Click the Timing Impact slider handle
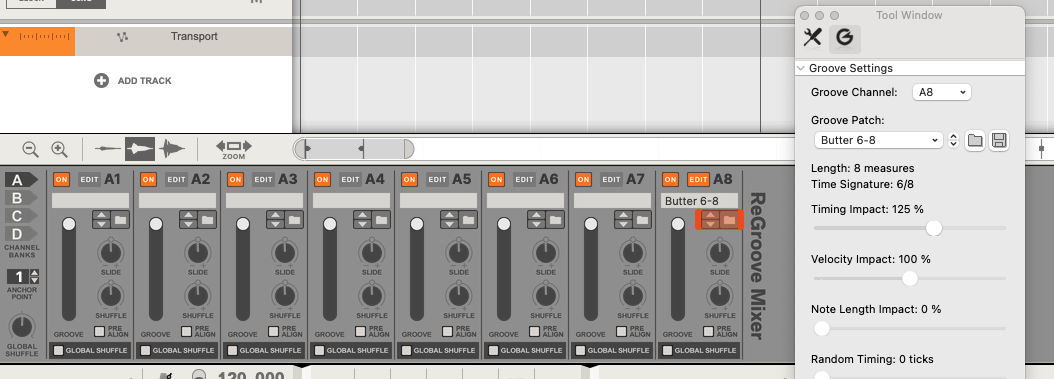Image resolution: width=1054 pixels, height=379 pixels. 934,228
